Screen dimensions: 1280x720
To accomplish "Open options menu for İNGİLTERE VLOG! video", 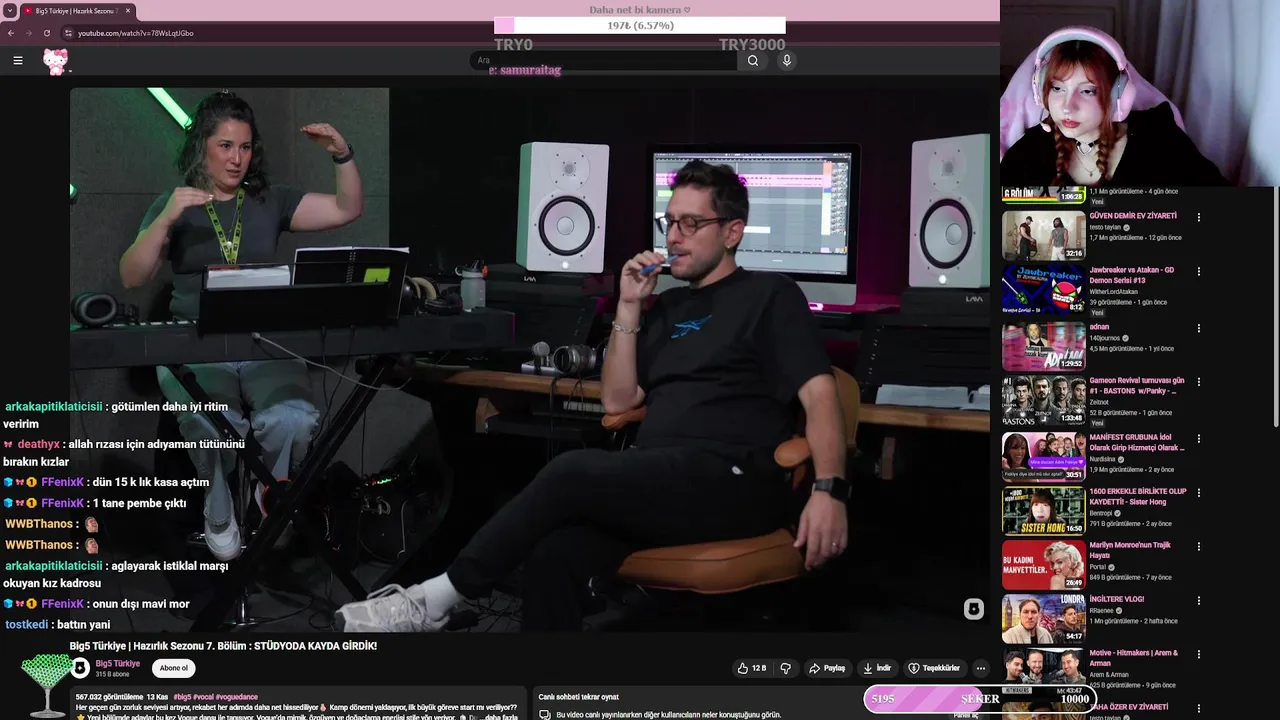I will 1198,600.
